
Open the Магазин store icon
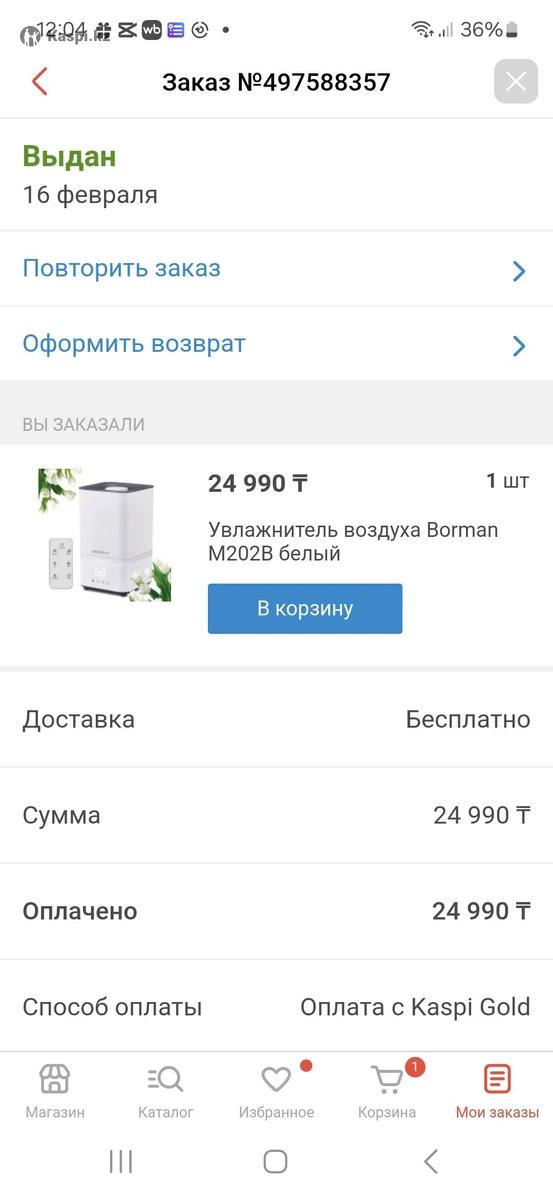(x=55, y=1079)
